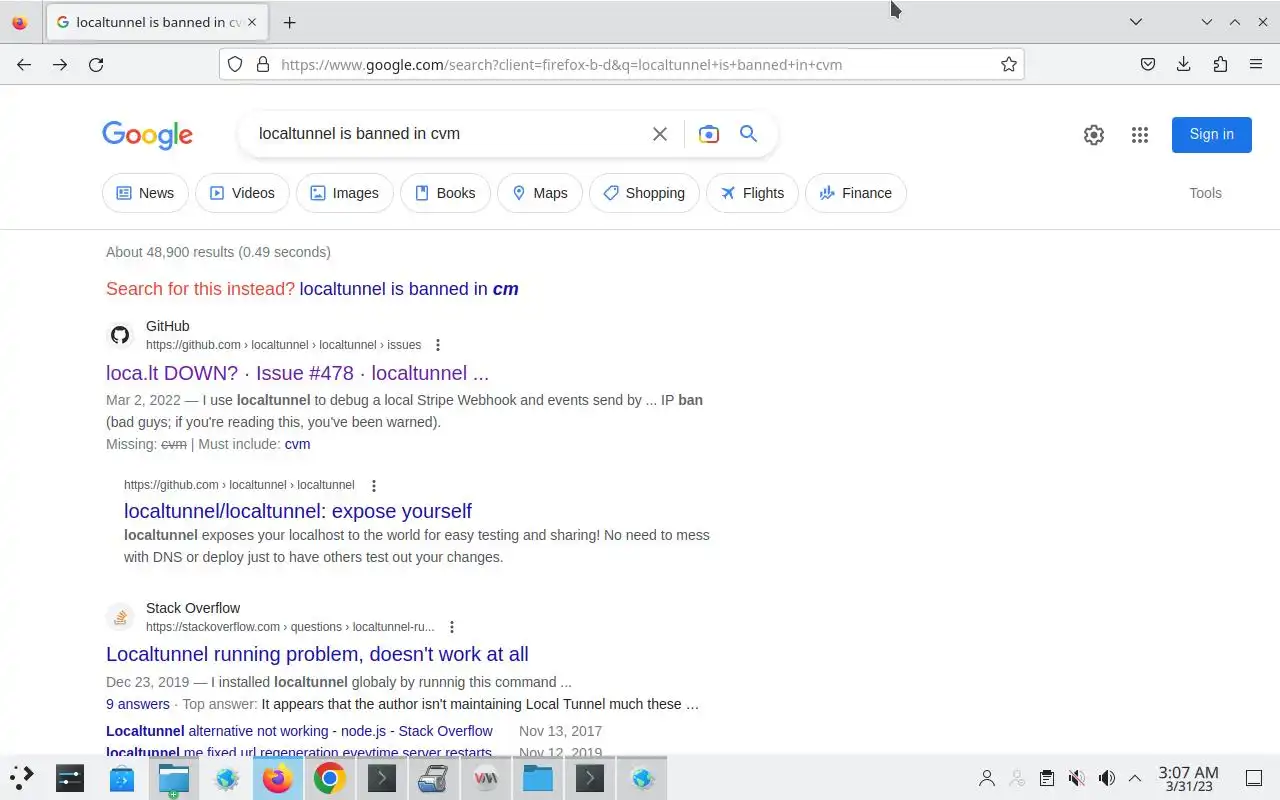The height and width of the screenshot is (800, 1280).
Task: Go to the Google logo homepage
Action: 147,135
